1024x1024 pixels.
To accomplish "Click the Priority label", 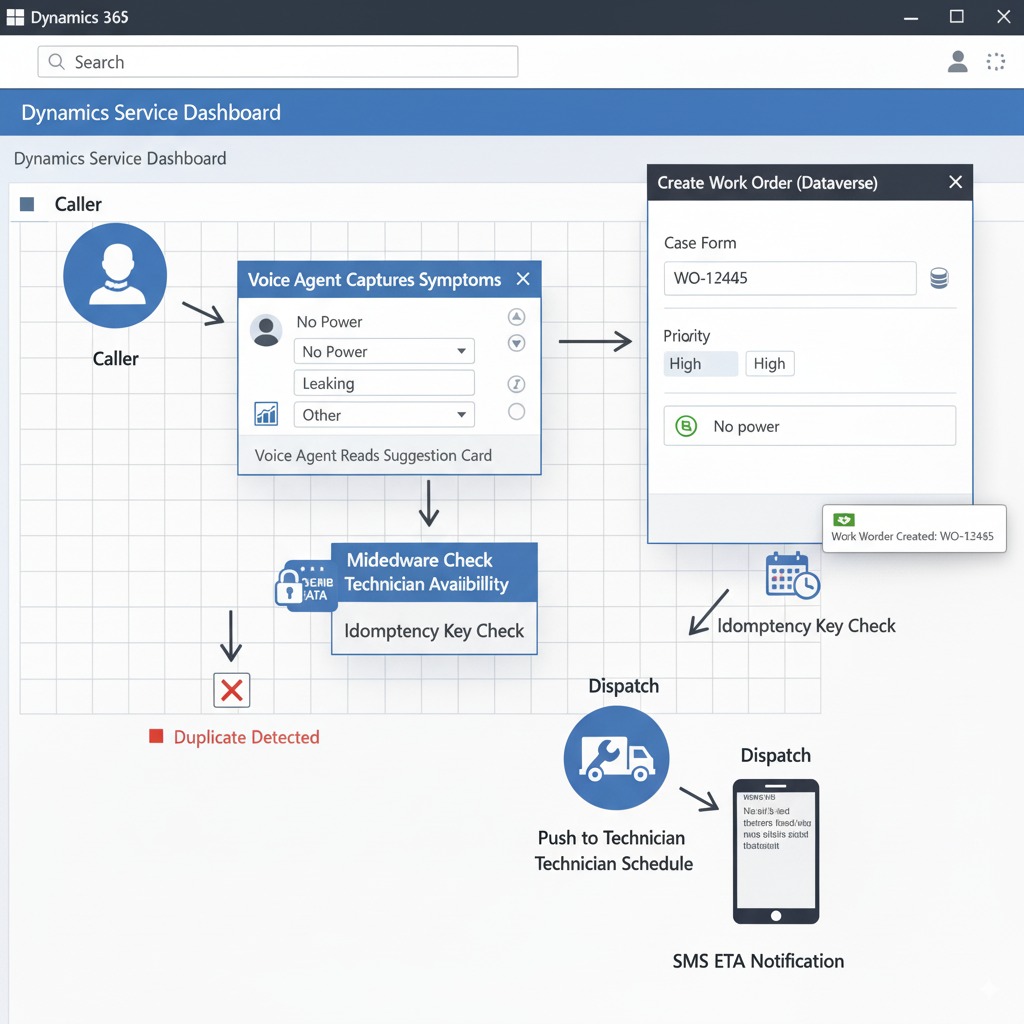I will 686,336.
